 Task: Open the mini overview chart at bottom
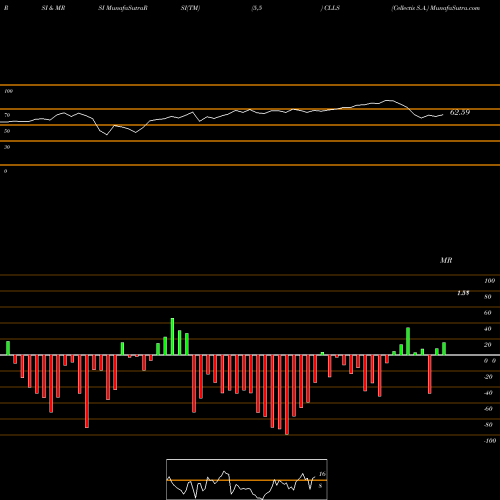pyautogui.click(x=247, y=479)
